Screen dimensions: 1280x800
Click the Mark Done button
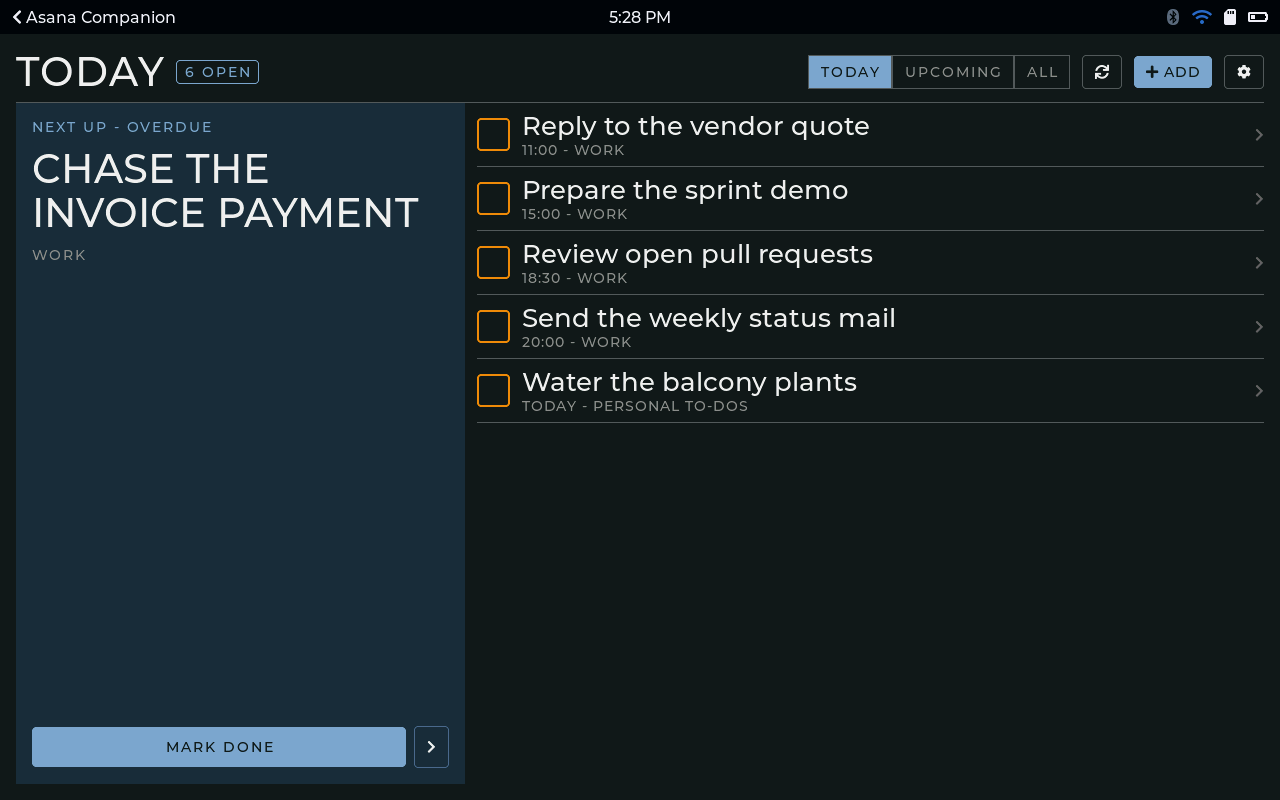(x=219, y=747)
